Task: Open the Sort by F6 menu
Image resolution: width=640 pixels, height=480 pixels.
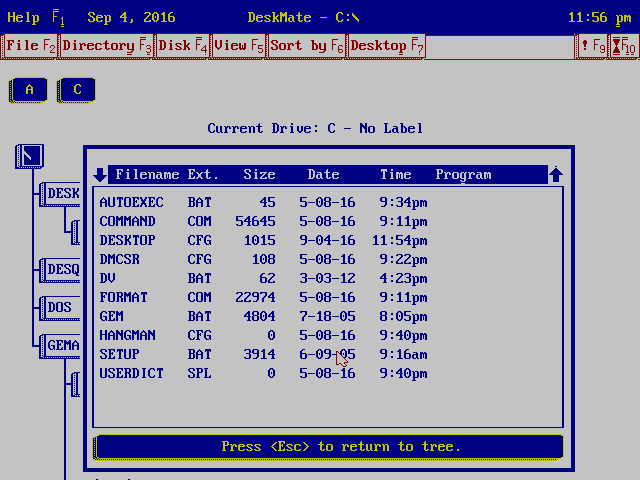Action: coord(307,46)
